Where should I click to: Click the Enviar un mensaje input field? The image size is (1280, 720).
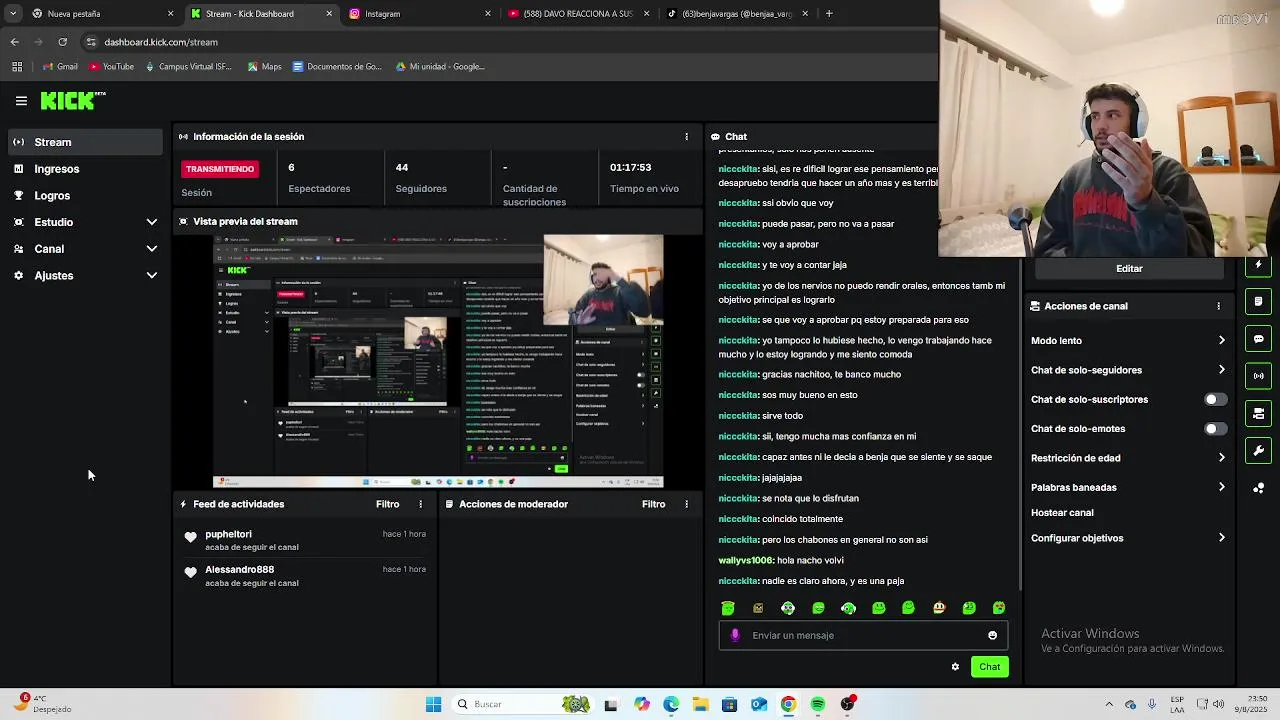863,635
